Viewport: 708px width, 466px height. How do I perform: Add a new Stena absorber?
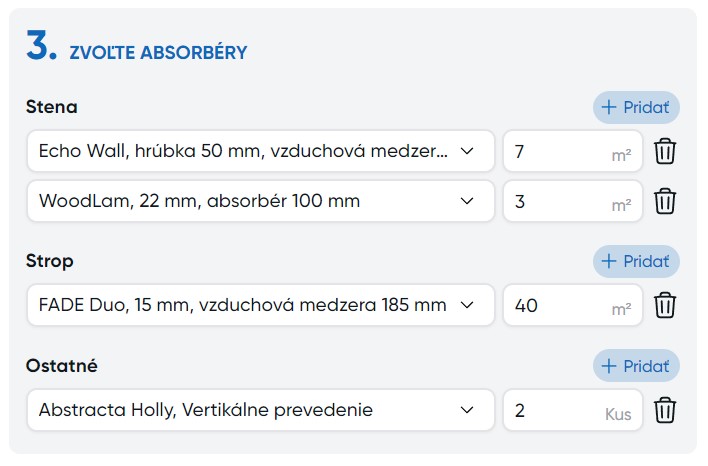pyautogui.click(x=636, y=107)
